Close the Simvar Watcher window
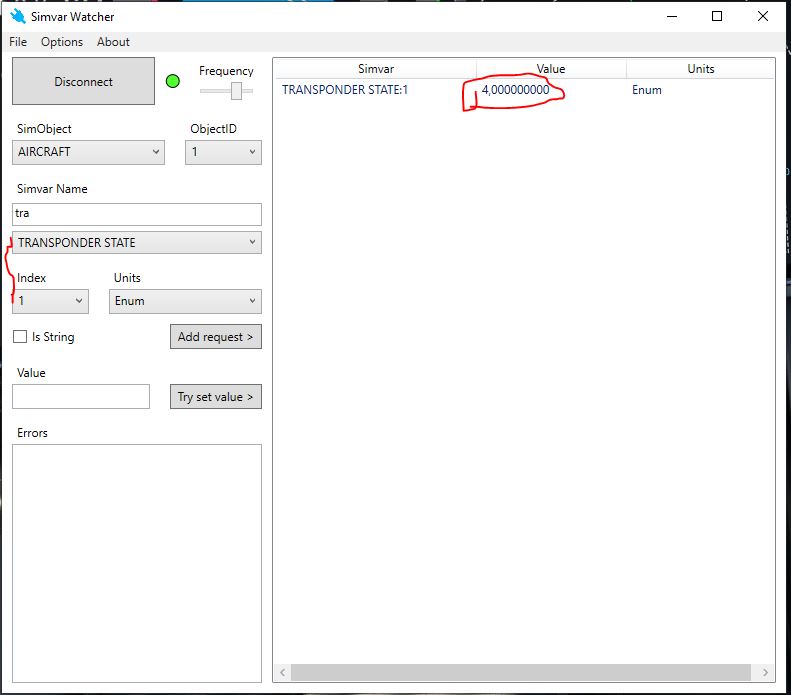Viewport: 791px width, 695px height. [x=763, y=16]
